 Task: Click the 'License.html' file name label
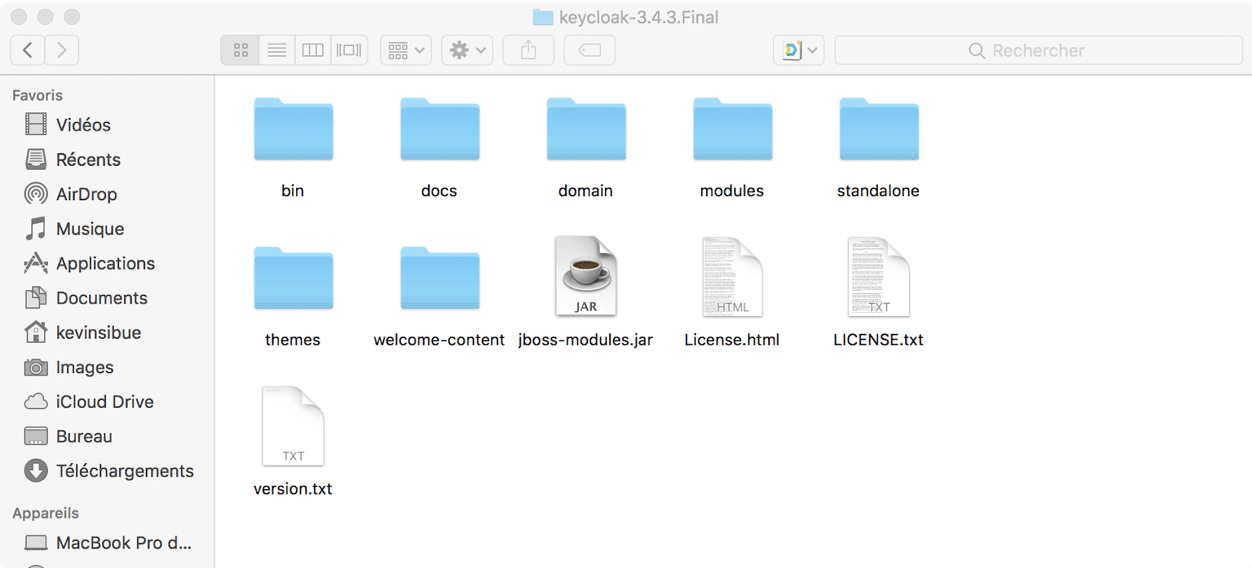tap(732, 340)
